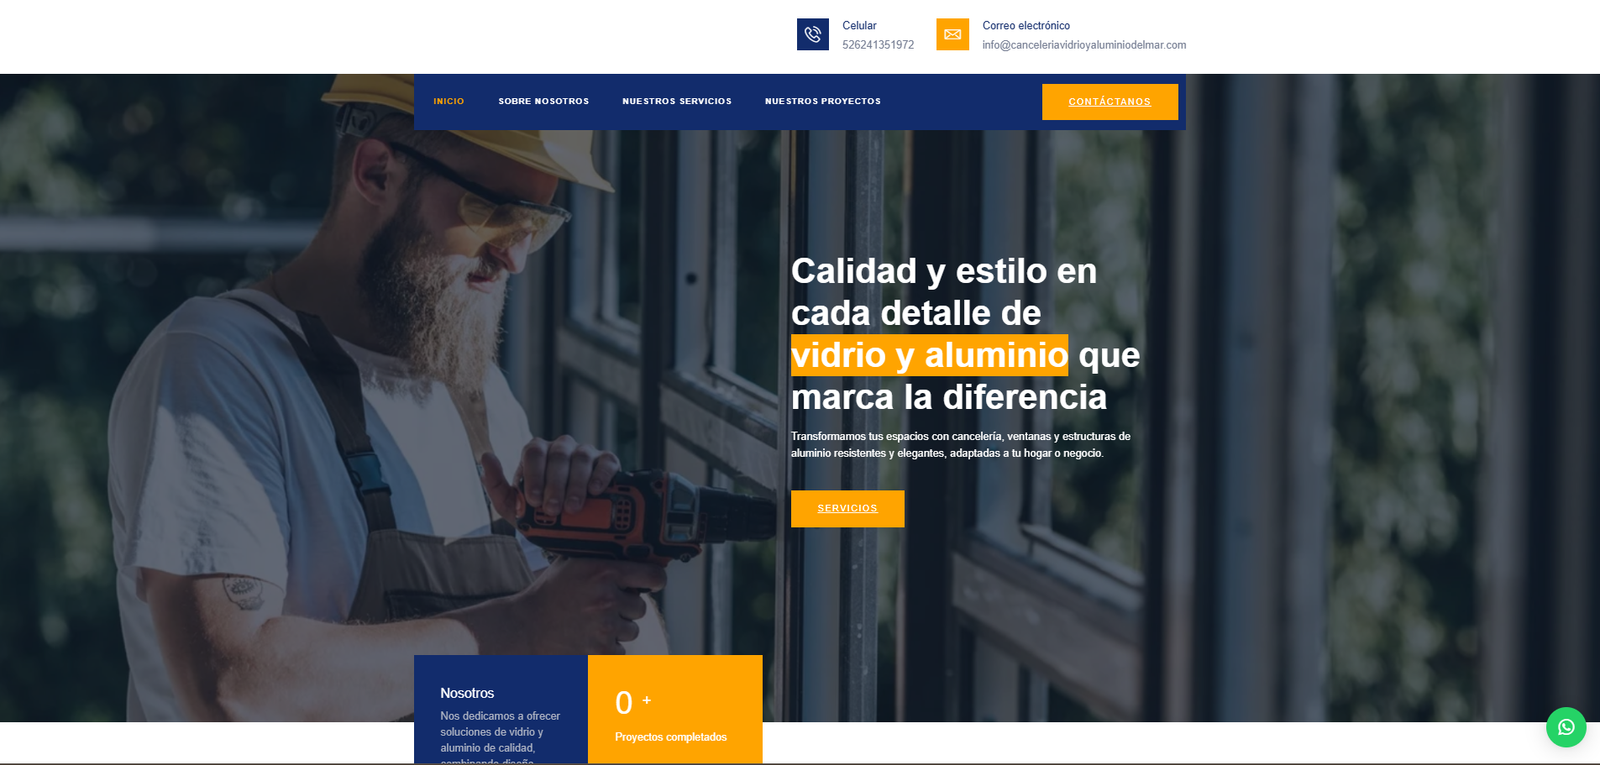Click the 'Nos dedicamos a ofrecer' description
This screenshot has height=765, width=1600.
(500, 738)
